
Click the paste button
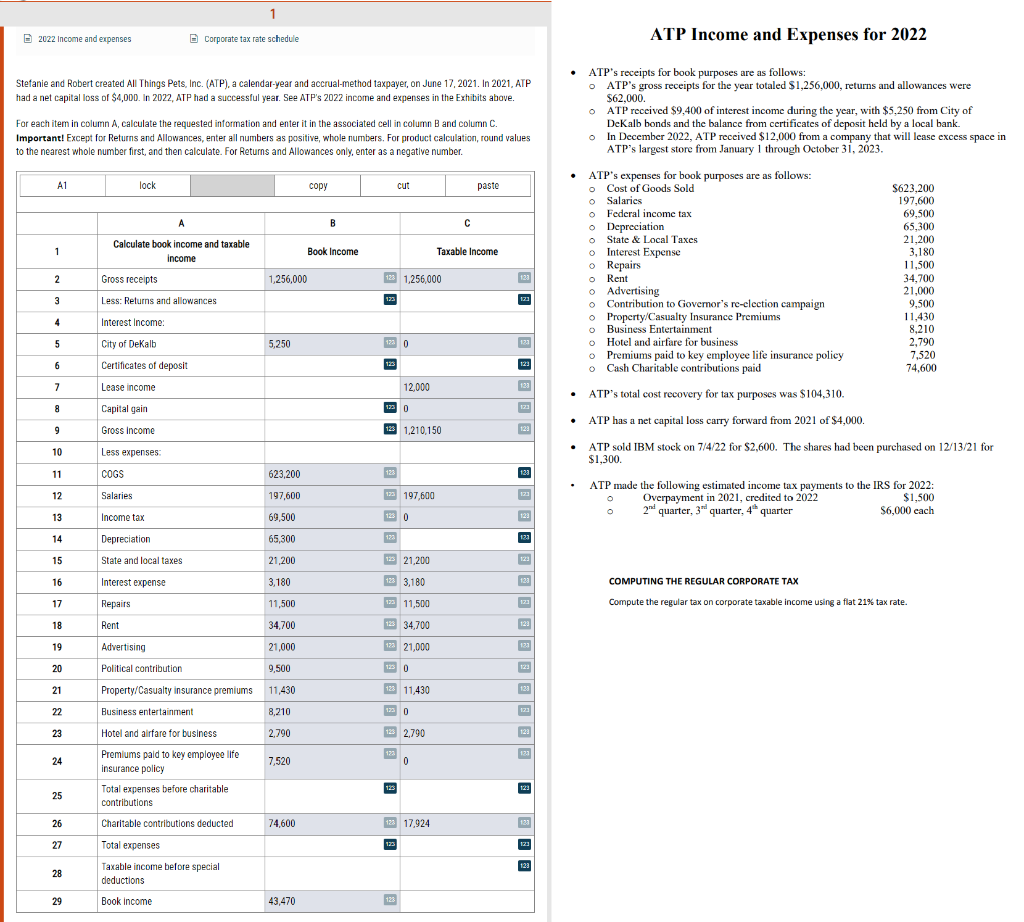(487, 185)
